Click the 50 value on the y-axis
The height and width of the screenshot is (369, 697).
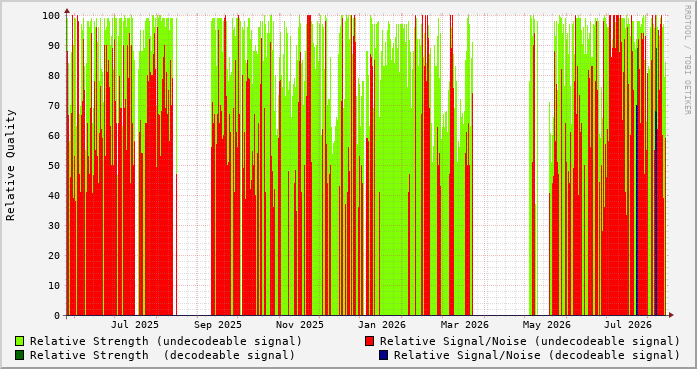coord(54,165)
